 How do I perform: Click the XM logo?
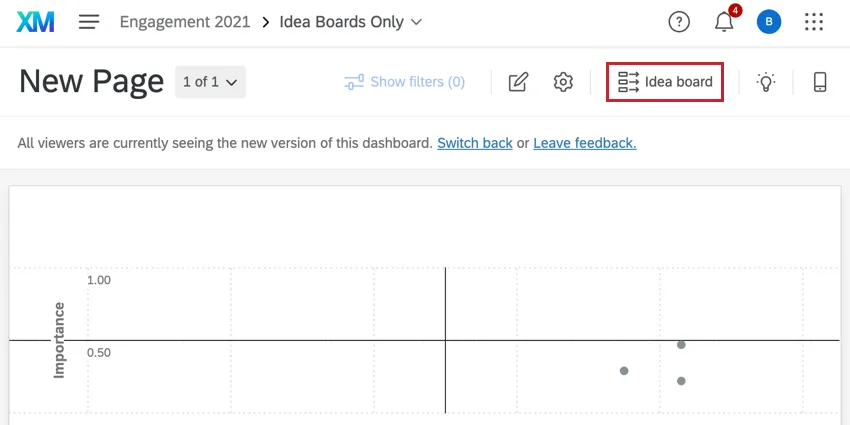[x=35, y=22]
